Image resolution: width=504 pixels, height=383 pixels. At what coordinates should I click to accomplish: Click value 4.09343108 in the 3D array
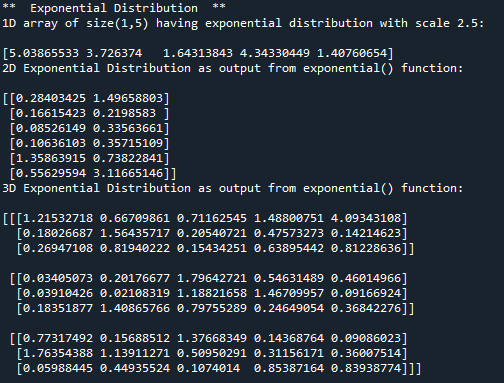(366, 218)
